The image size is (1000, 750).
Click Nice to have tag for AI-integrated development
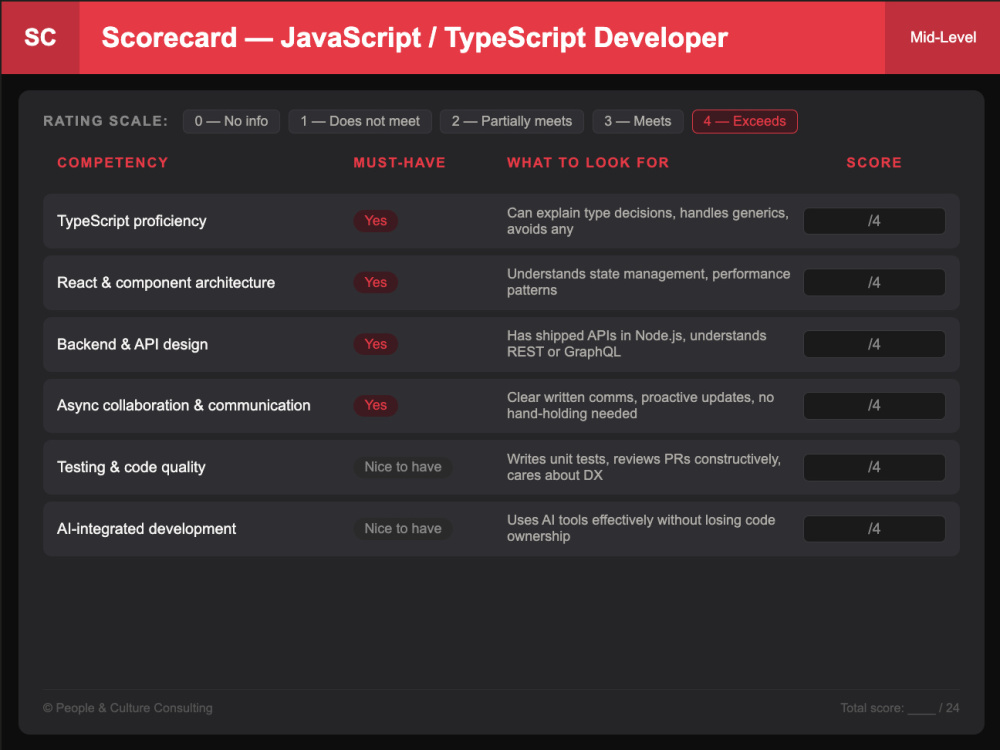pyautogui.click(x=403, y=529)
